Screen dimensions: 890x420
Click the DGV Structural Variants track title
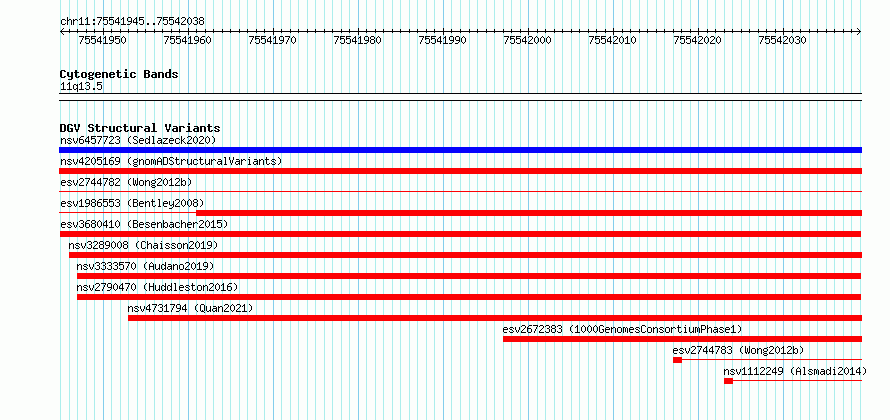tap(140, 128)
